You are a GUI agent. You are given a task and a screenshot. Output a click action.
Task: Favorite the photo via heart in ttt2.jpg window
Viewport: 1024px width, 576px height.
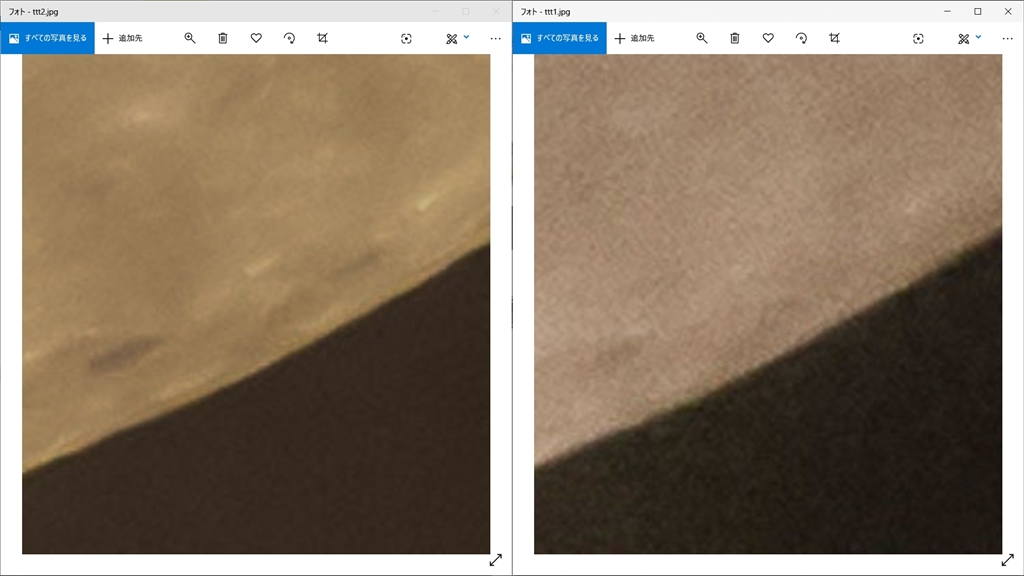tap(256, 38)
